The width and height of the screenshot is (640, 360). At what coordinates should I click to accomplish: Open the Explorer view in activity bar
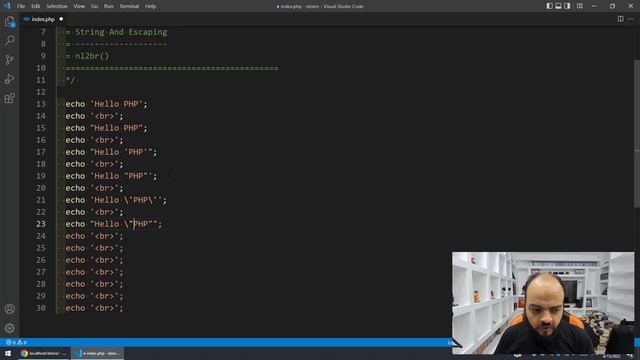(9, 21)
